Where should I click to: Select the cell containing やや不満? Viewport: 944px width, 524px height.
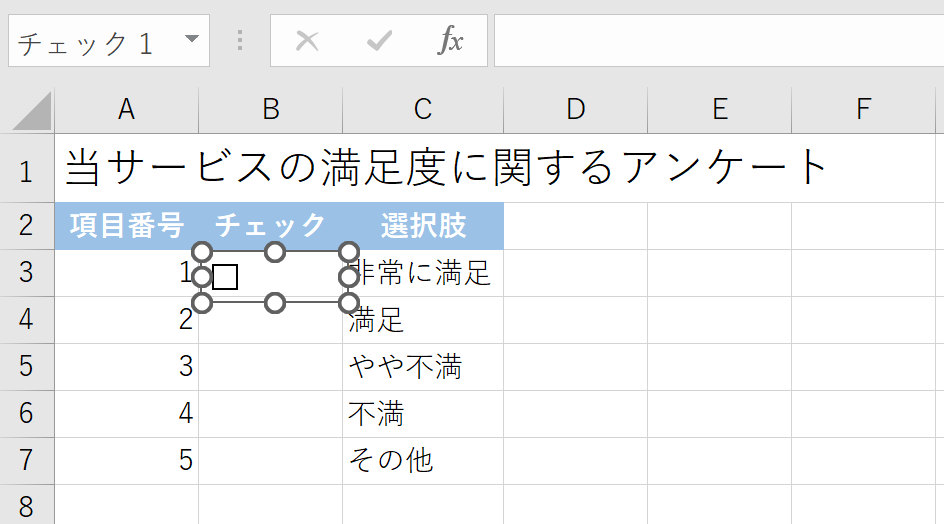coord(422,366)
